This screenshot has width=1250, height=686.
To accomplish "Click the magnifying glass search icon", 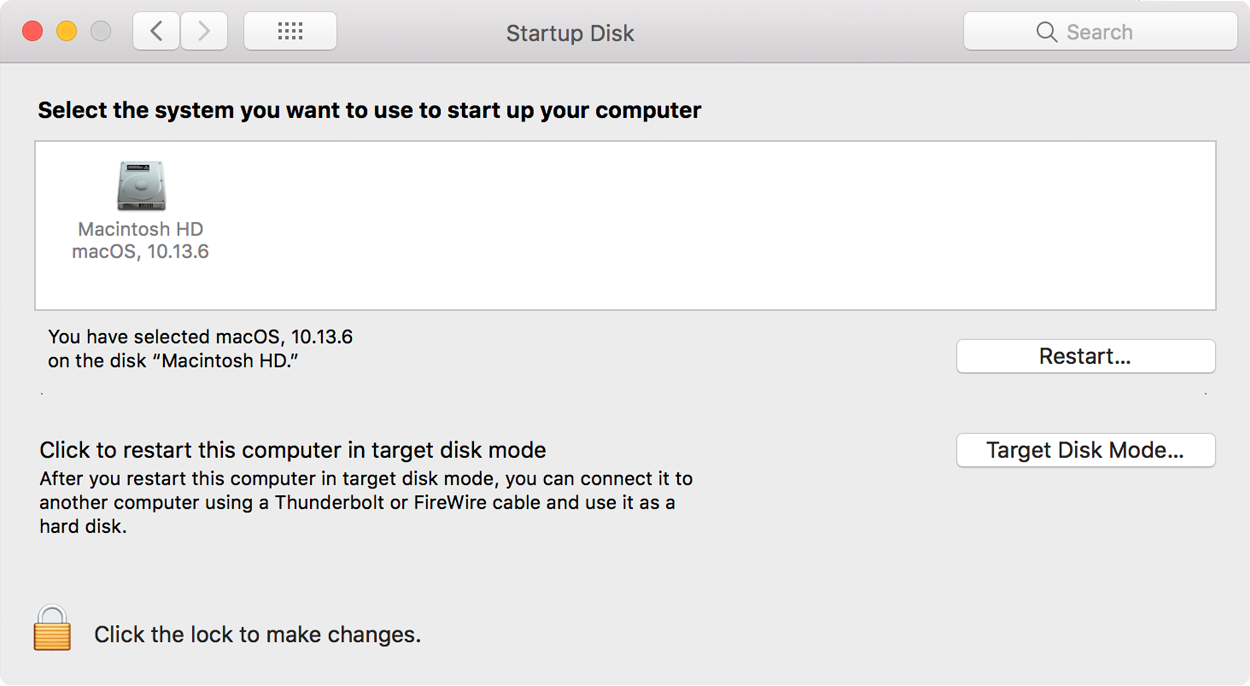I will (x=1046, y=32).
